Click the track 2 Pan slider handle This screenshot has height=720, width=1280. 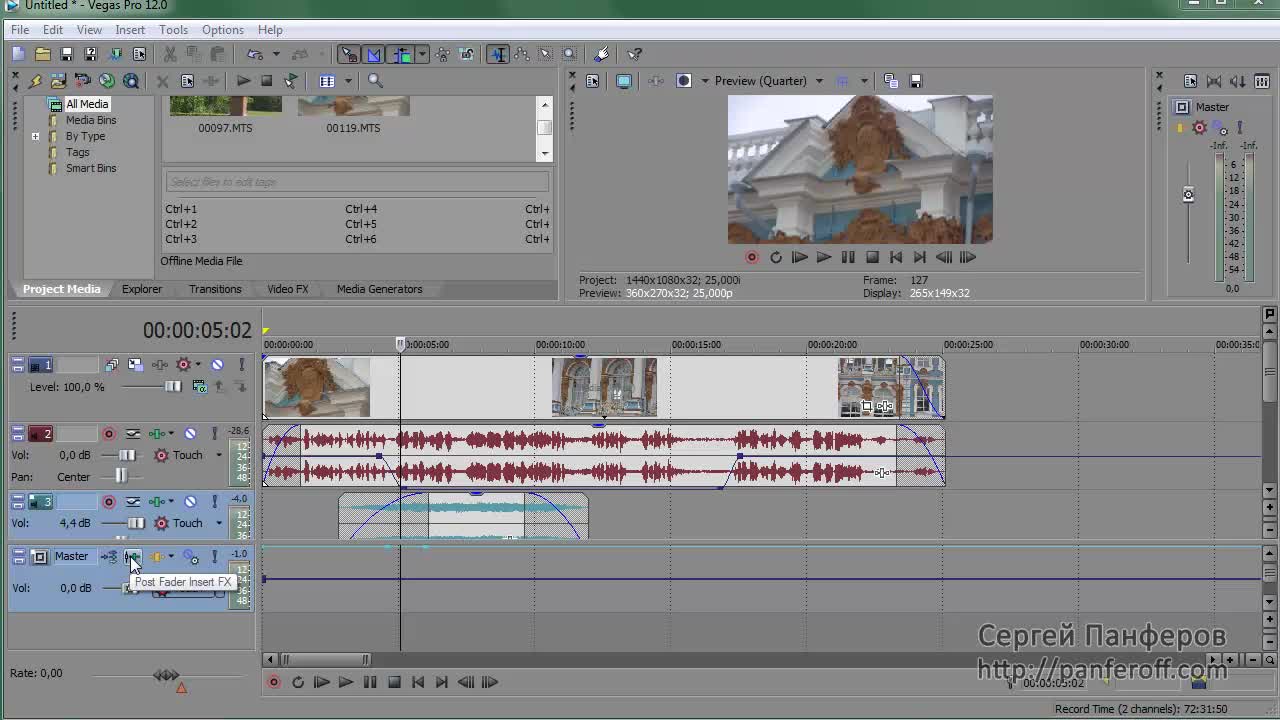(x=122, y=477)
